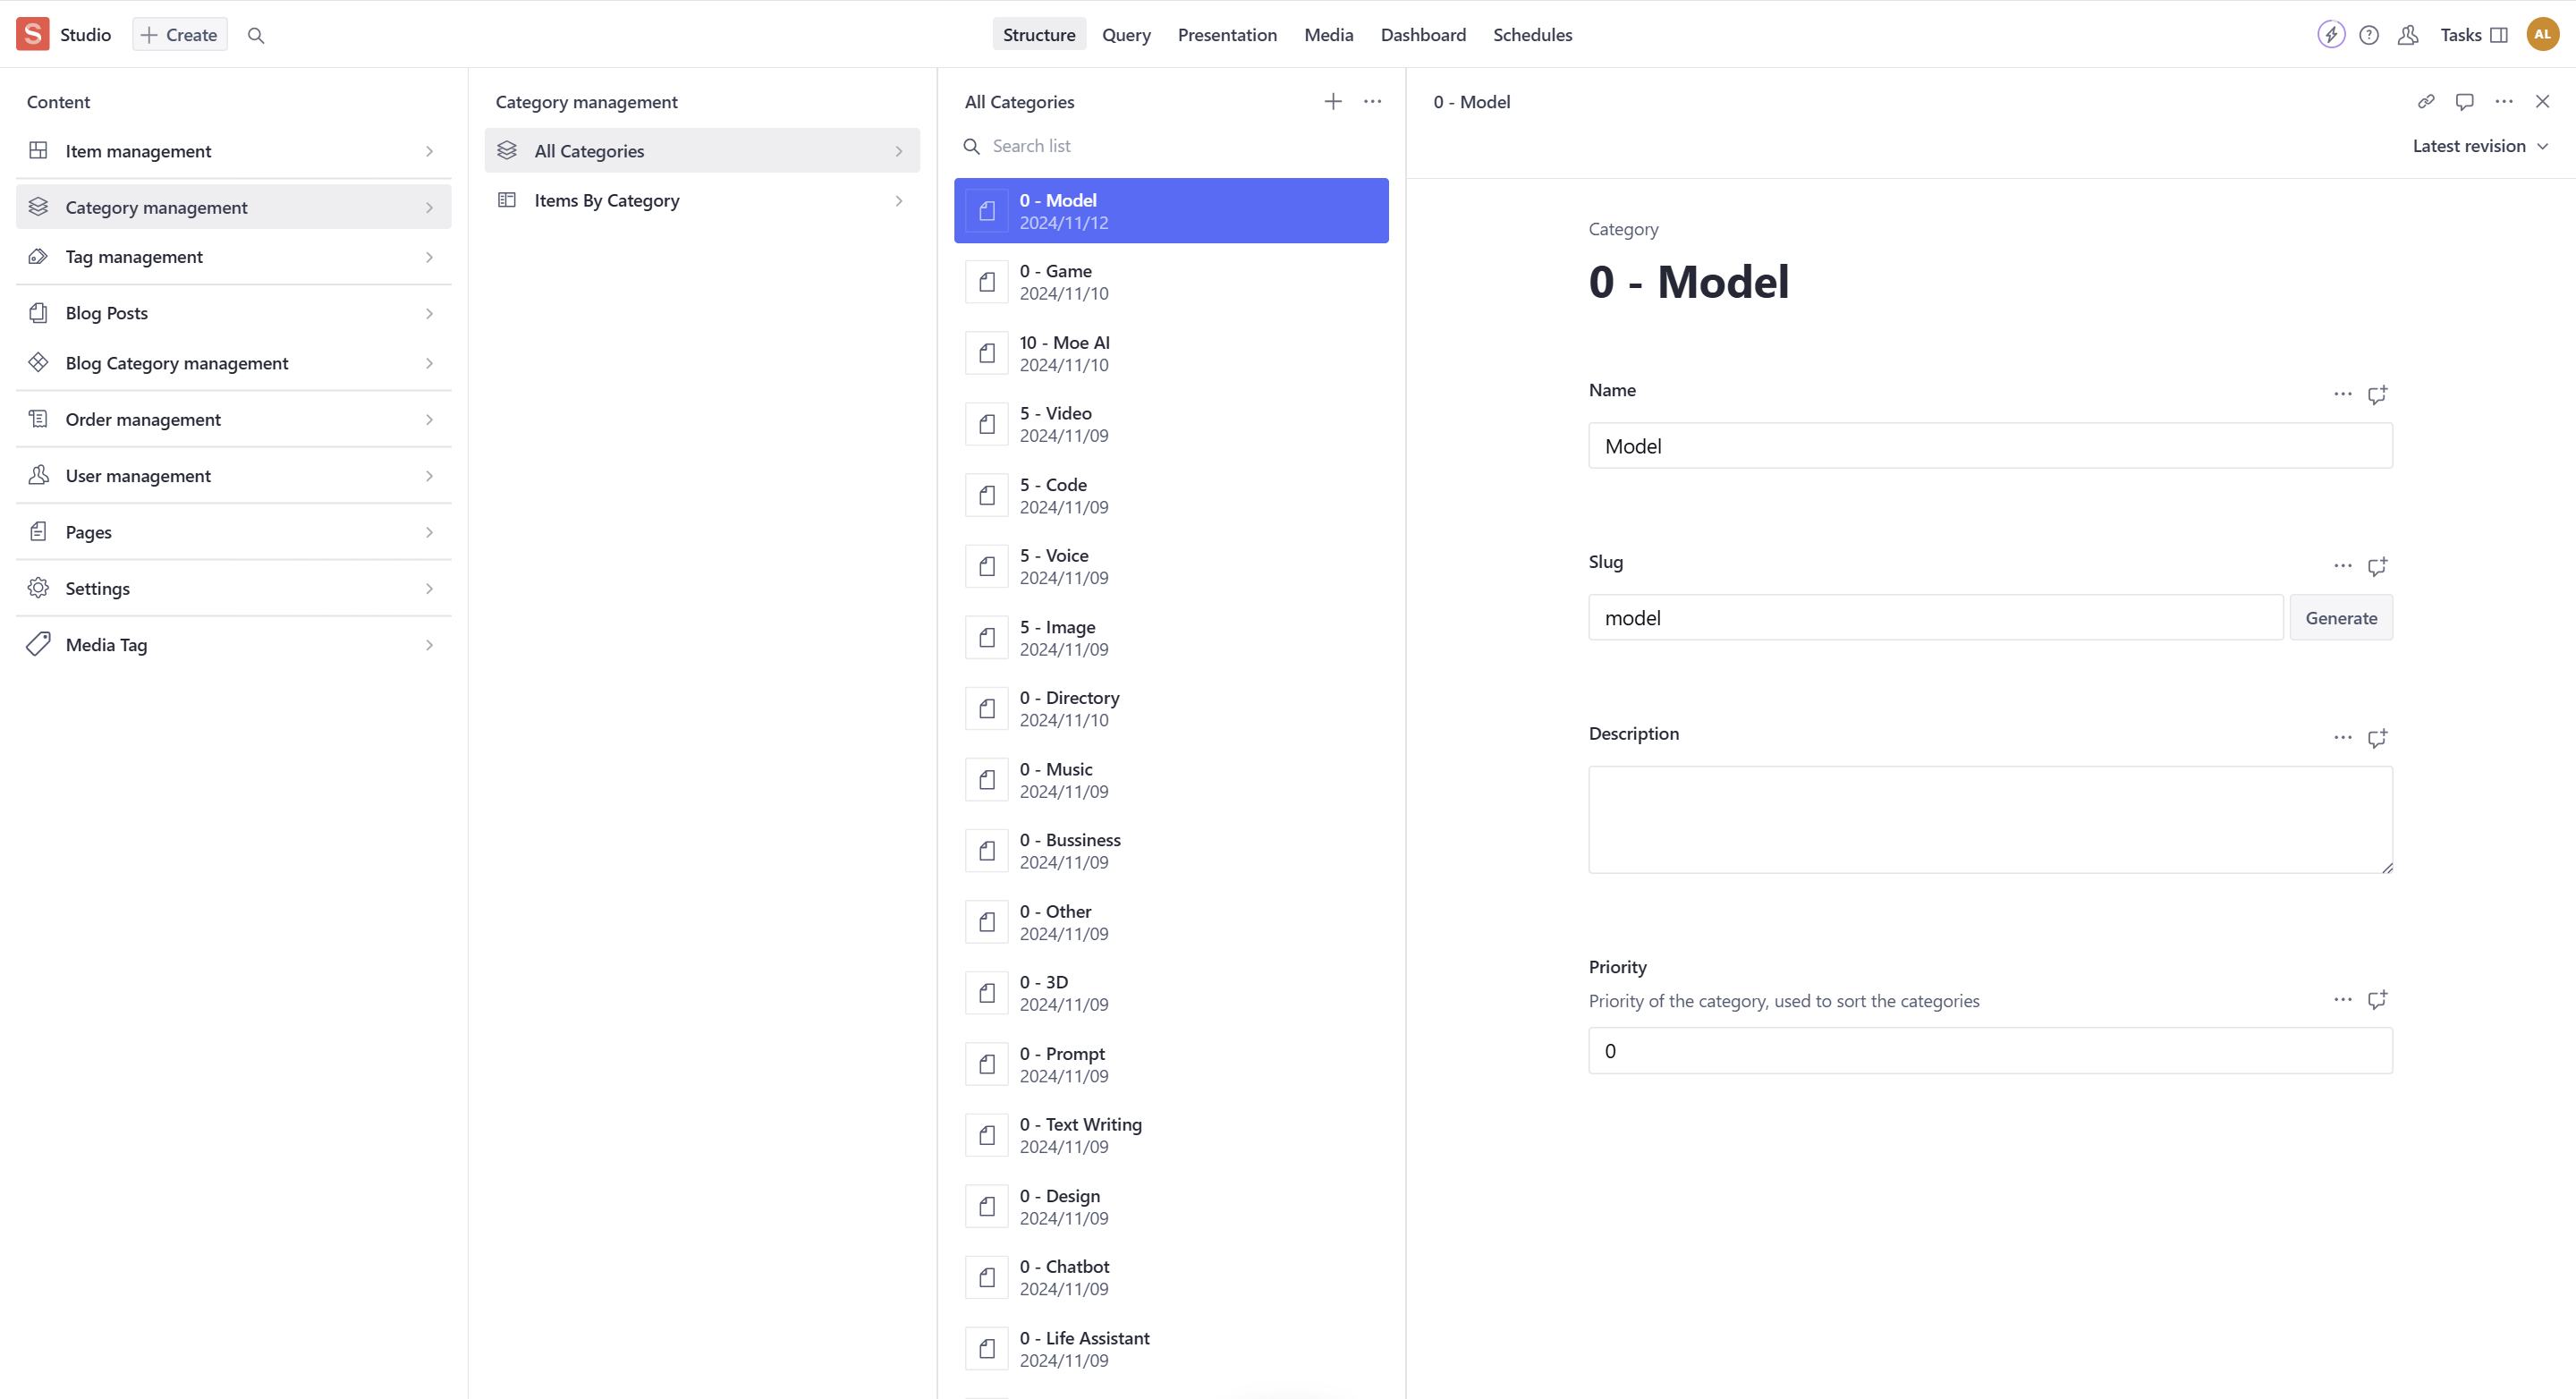Click the Create button

180,35
